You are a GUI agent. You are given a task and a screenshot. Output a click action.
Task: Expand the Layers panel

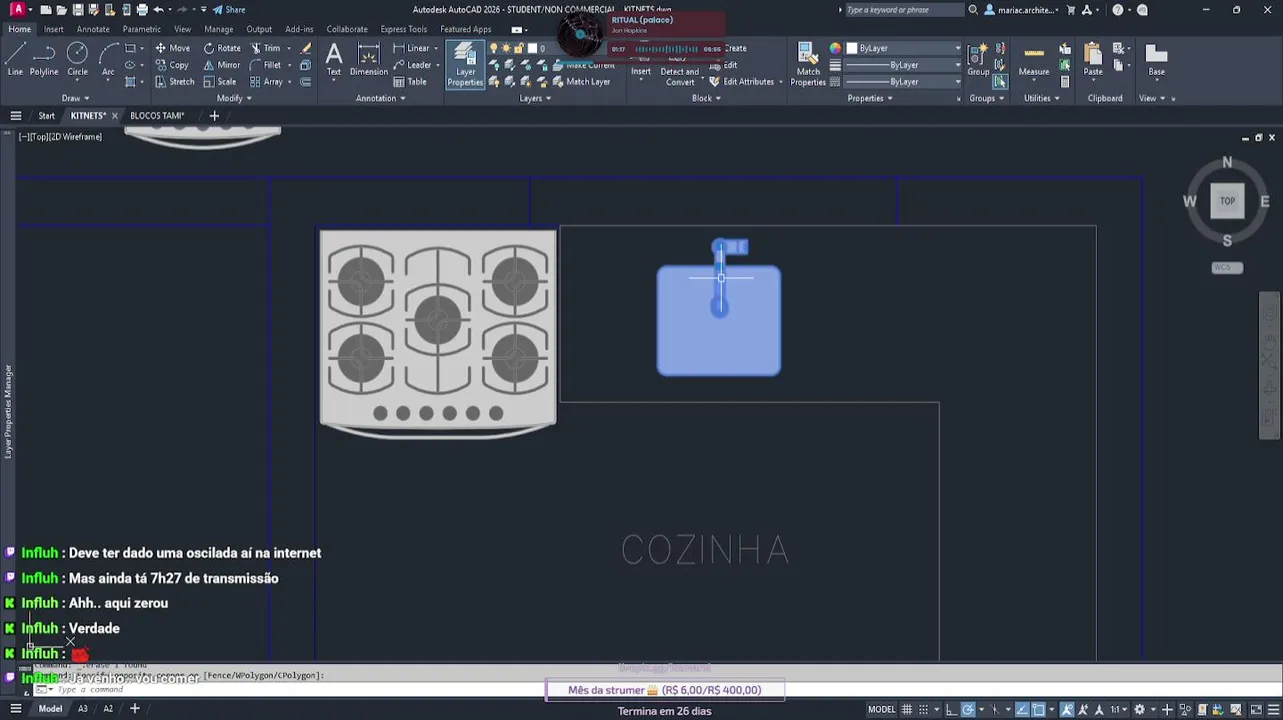click(x=535, y=98)
